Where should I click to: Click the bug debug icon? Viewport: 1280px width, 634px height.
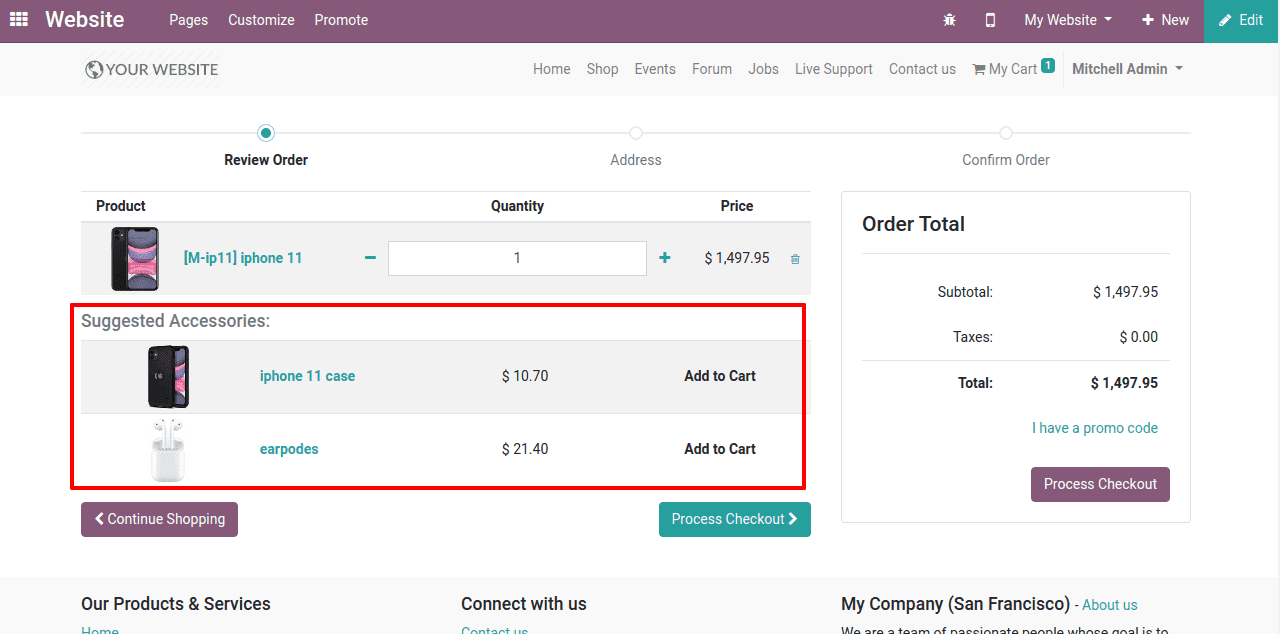point(949,20)
